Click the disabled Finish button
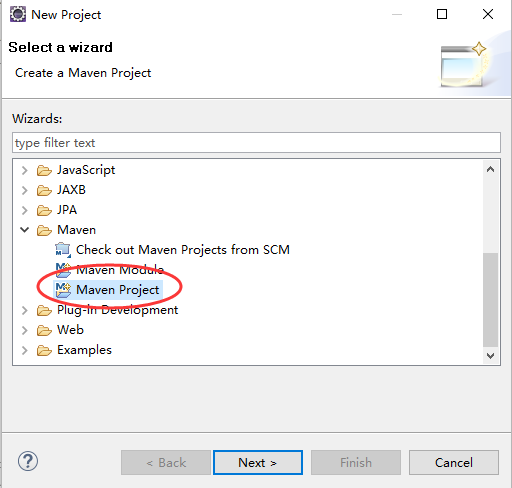512x488 pixels. pos(356,463)
